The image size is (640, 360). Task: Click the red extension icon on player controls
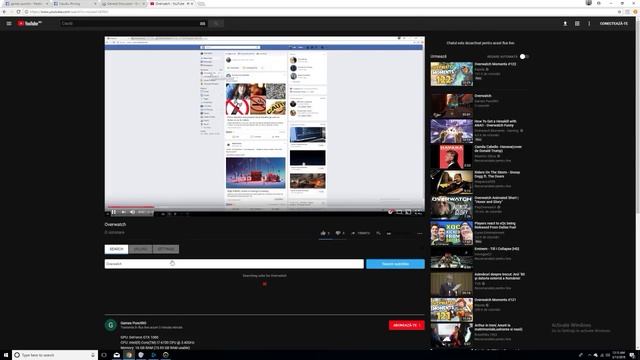pos(391,212)
